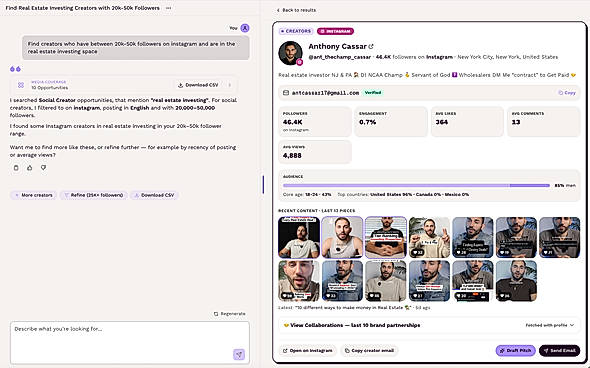Click the audience gender split bar
The height and width of the screenshot is (368, 590).
(416, 186)
